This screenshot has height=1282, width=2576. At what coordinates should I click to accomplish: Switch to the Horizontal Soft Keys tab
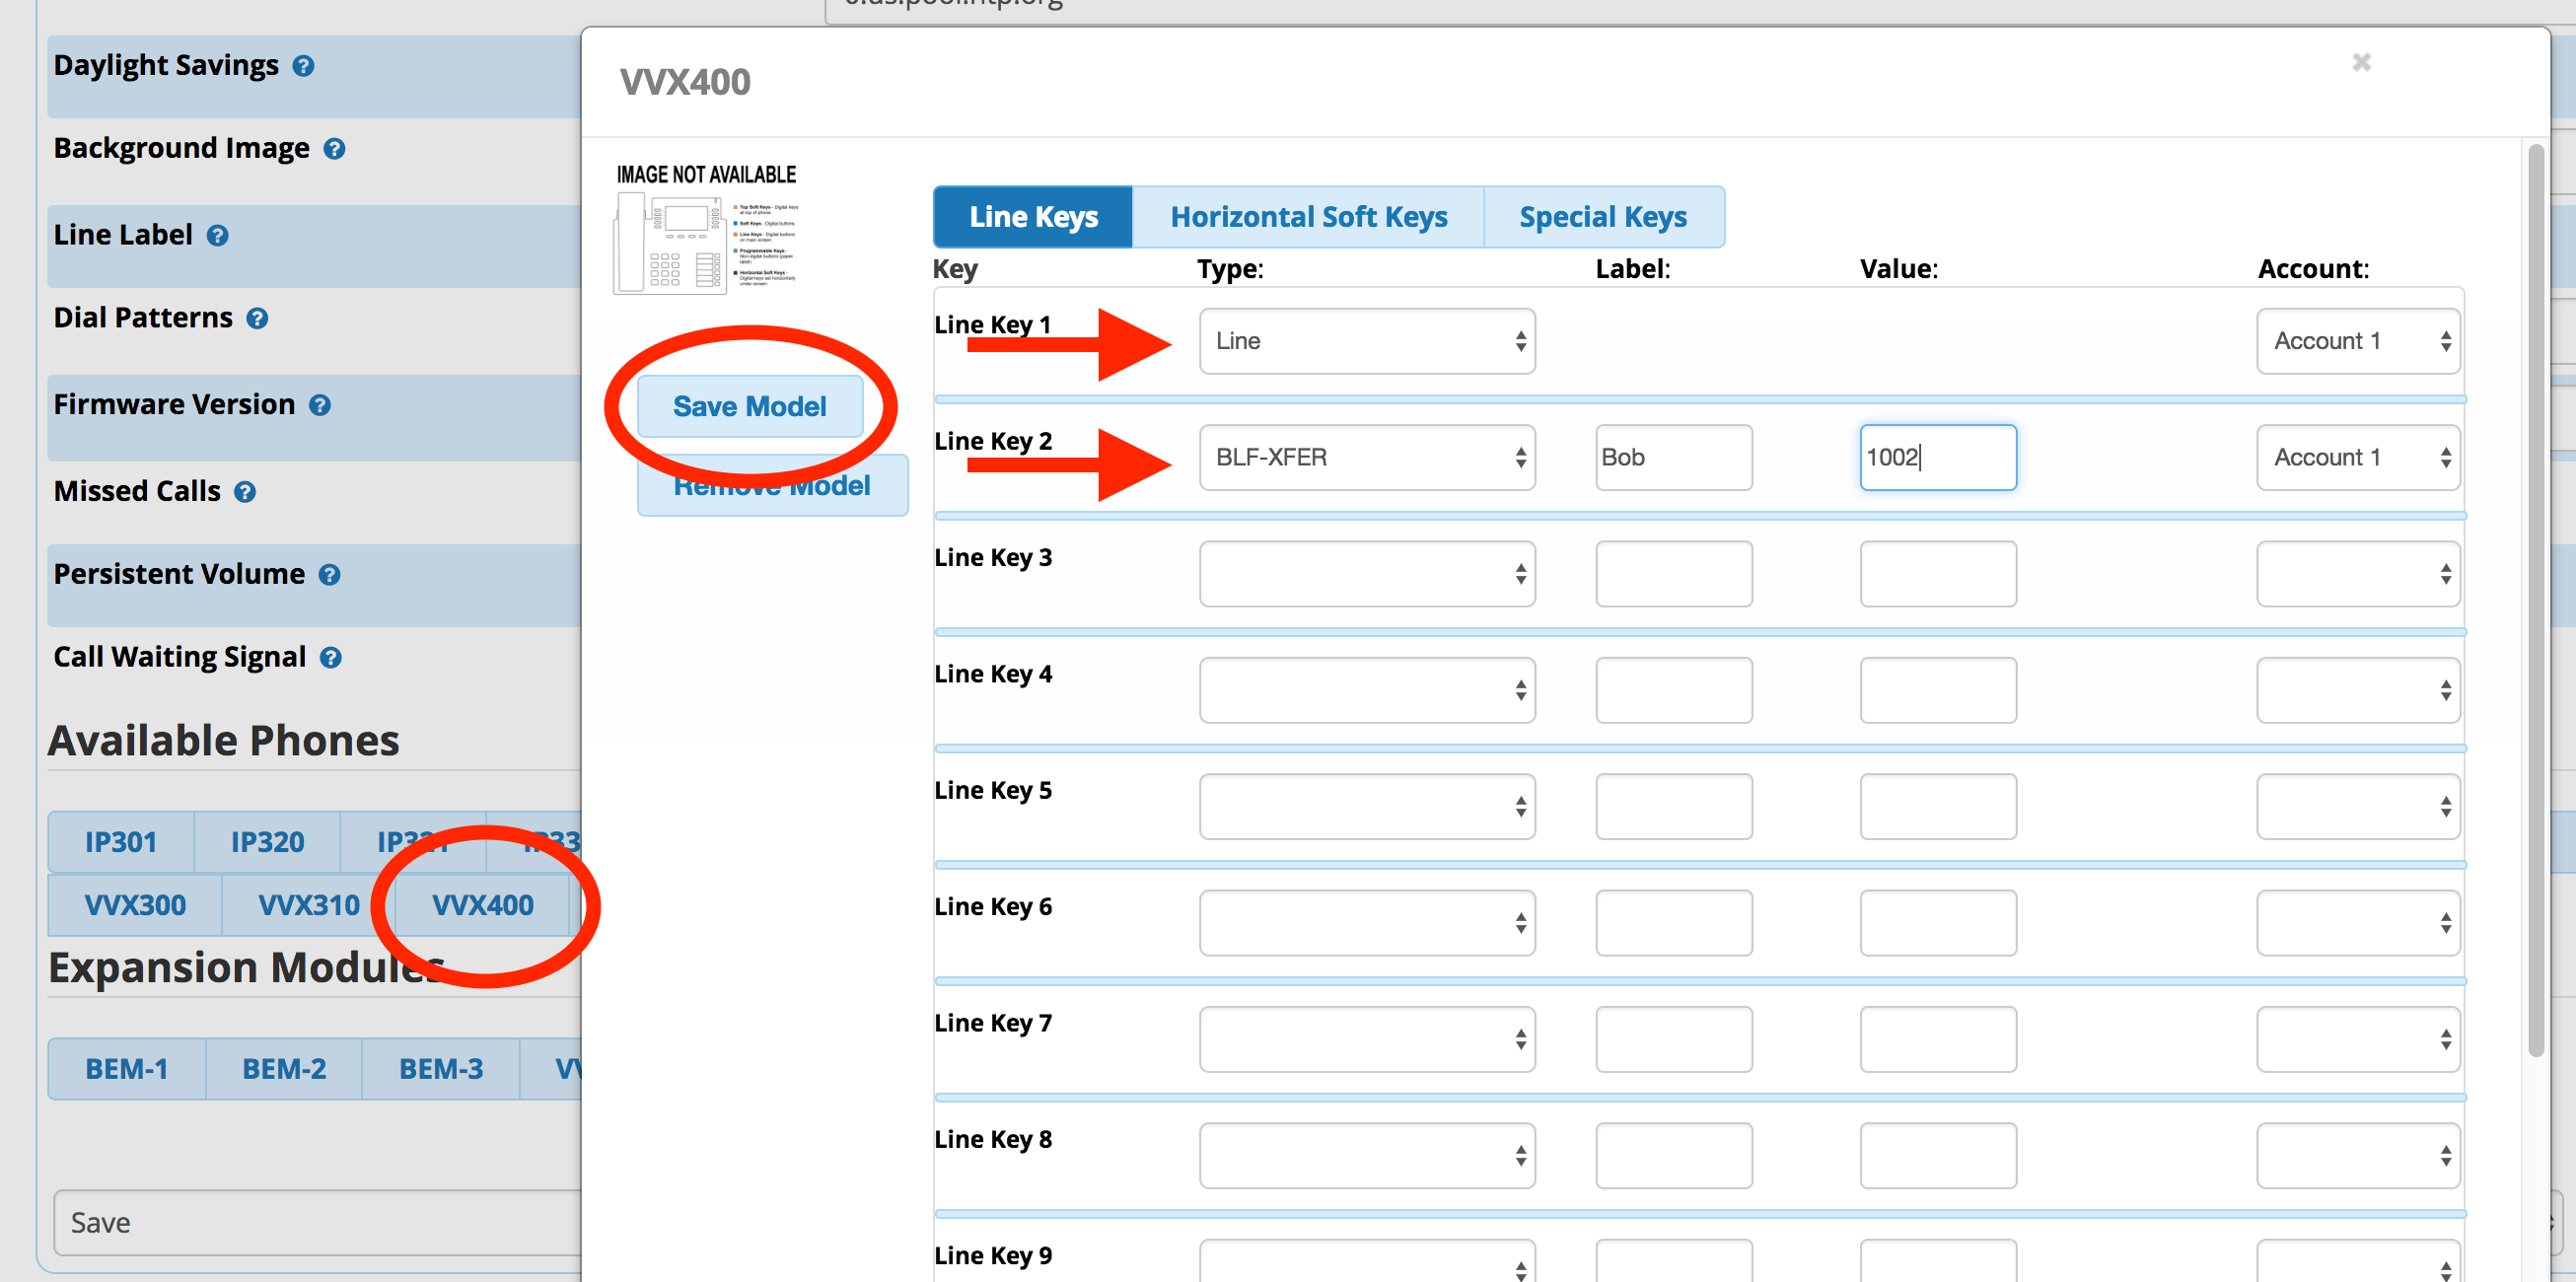point(1308,217)
